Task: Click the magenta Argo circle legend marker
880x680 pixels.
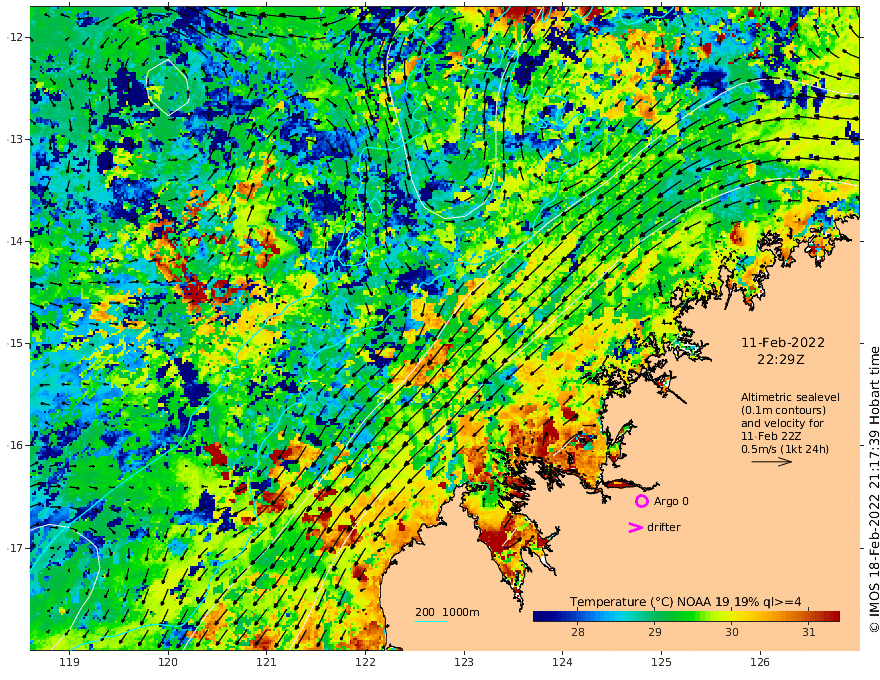Action: pos(641,501)
